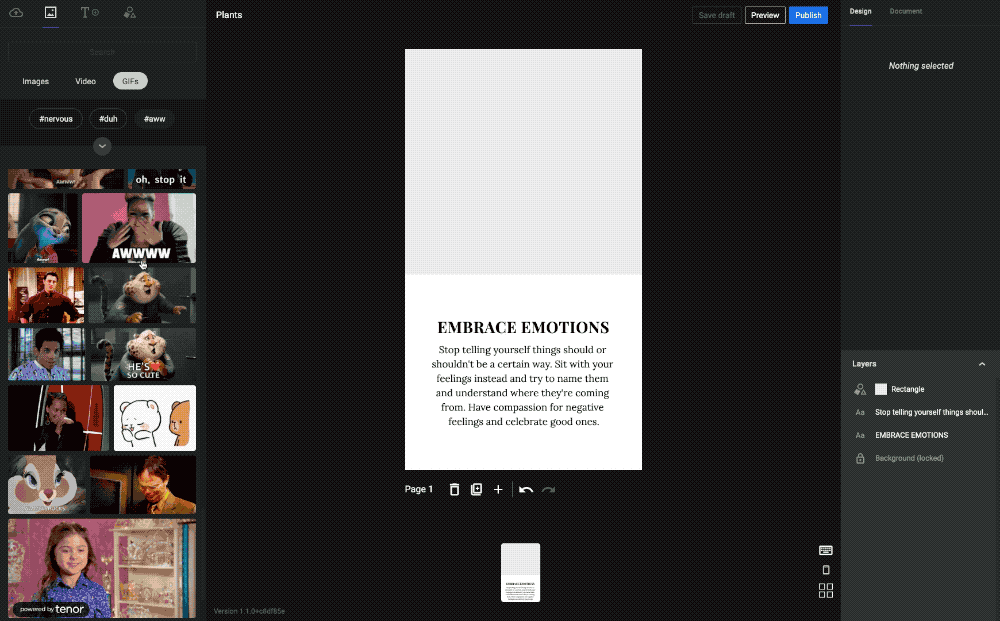This screenshot has height=621, width=1000.
Task: Toggle the Video media filter
Action: (x=86, y=81)
